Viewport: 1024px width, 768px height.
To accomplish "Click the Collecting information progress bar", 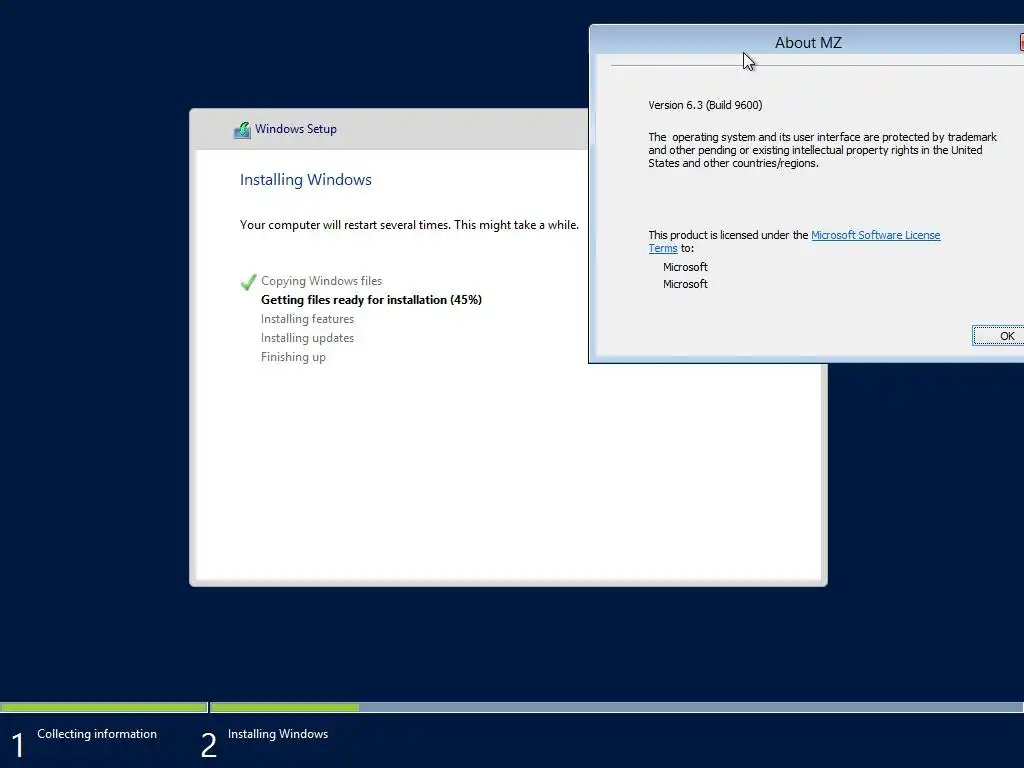I will 104,707.
